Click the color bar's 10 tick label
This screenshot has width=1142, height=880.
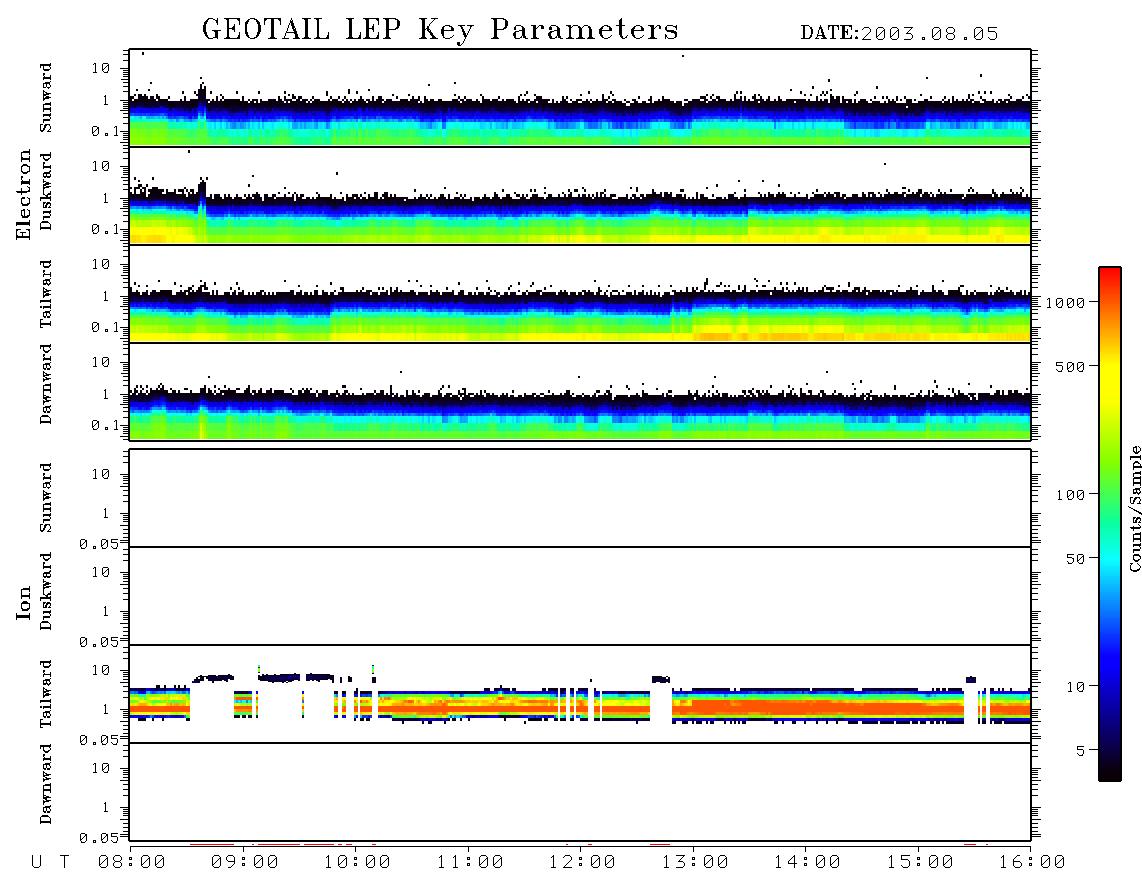tap(1075, 687)
